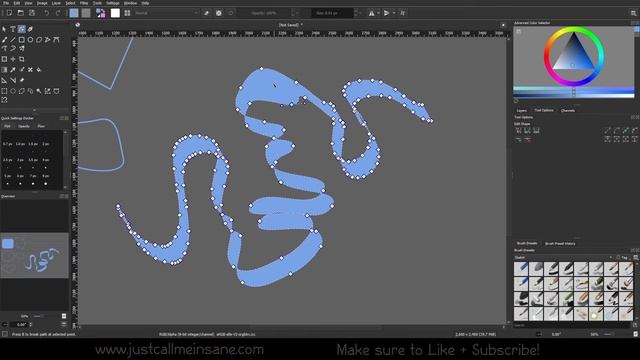Screen dimensions: 640x360
Task: Click the Overview docker thumbnail
Action: [34, 255]
